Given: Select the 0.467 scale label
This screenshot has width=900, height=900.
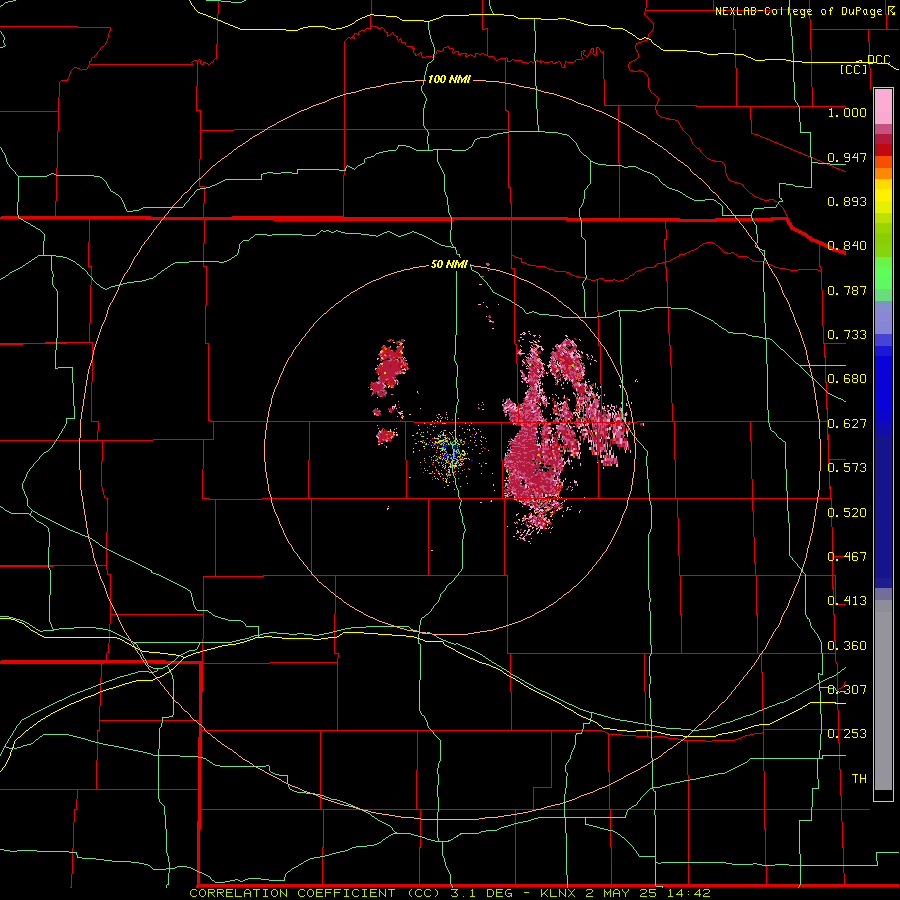Looking at the screenshot, I should (x=847, y=557).
